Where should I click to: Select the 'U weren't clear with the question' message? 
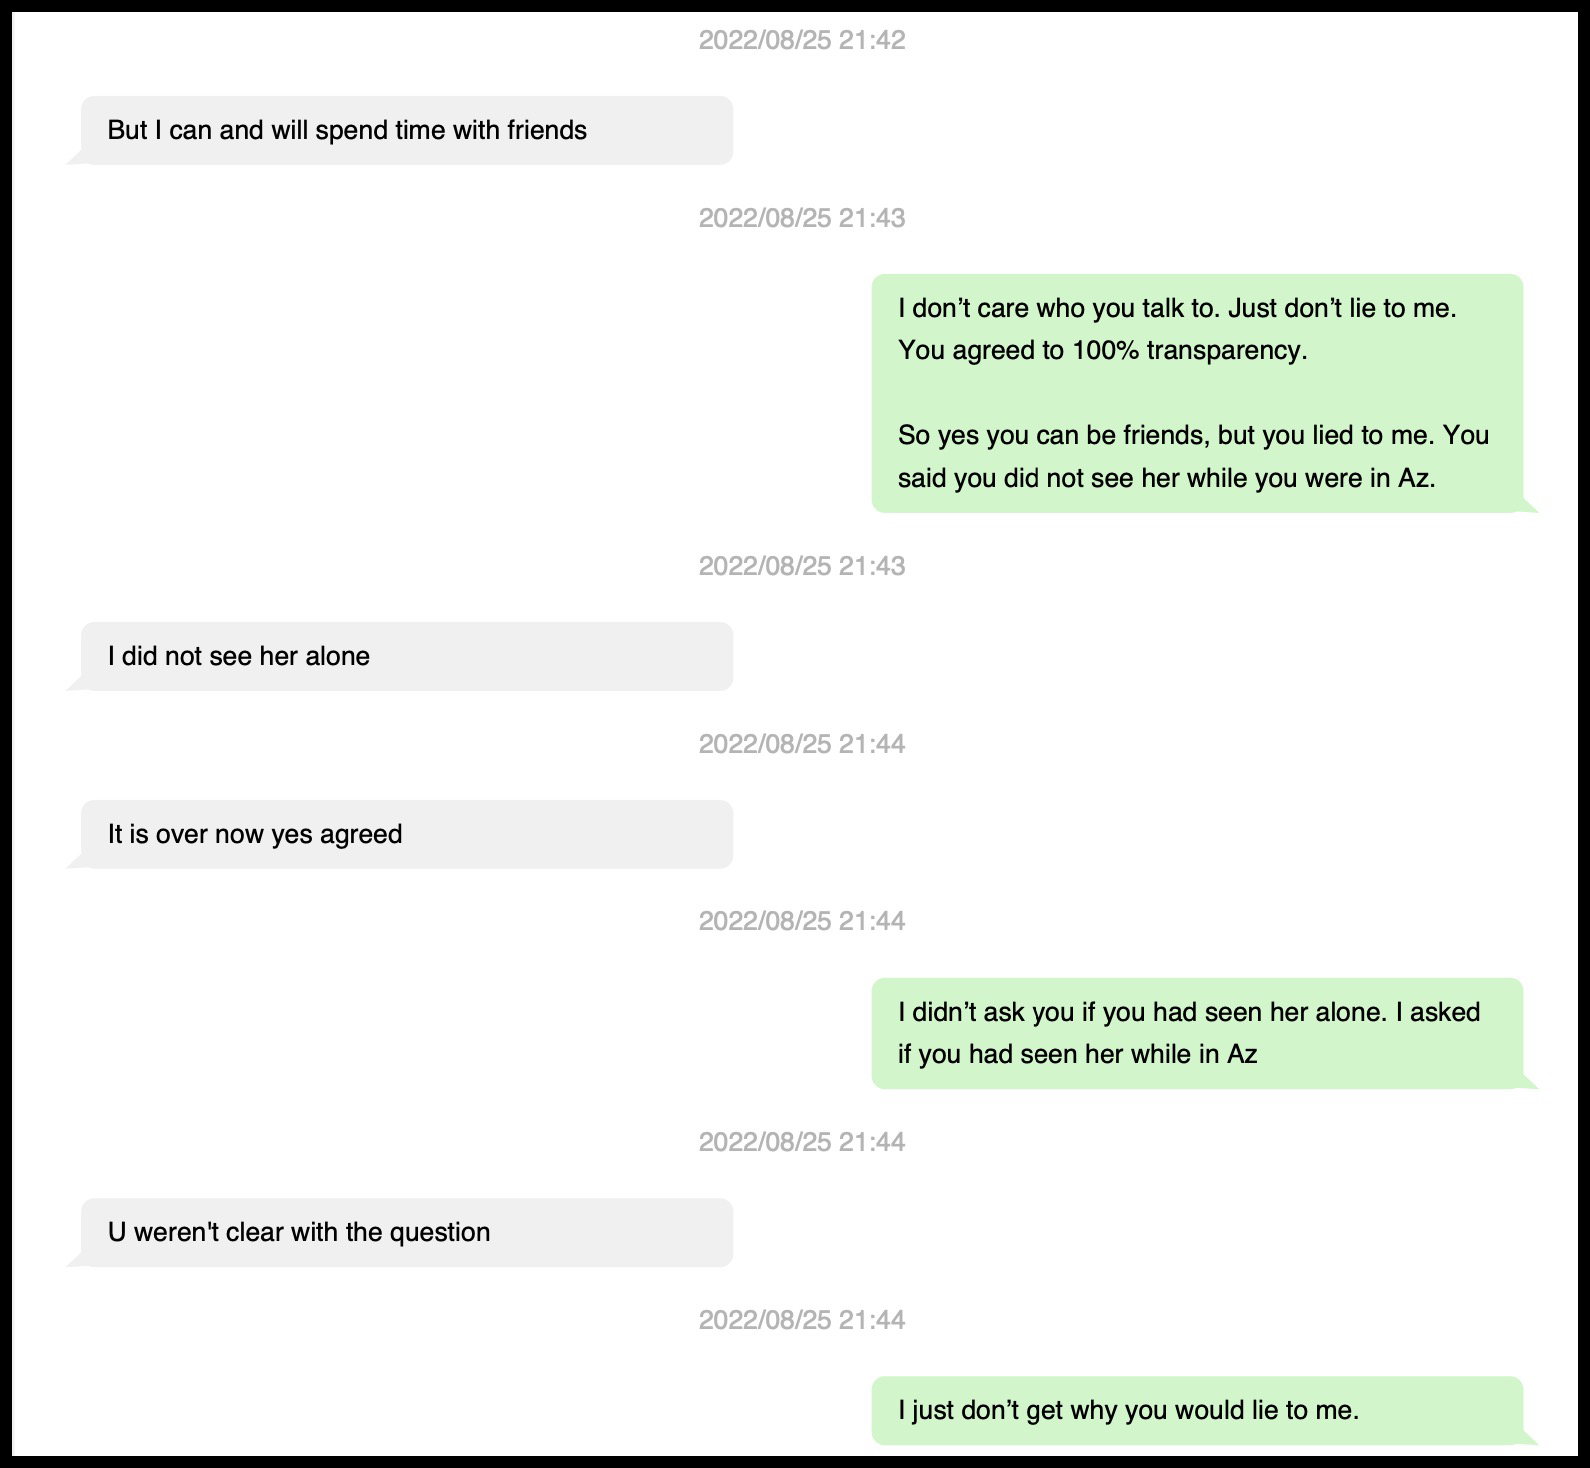click(x=405, y=1233)
